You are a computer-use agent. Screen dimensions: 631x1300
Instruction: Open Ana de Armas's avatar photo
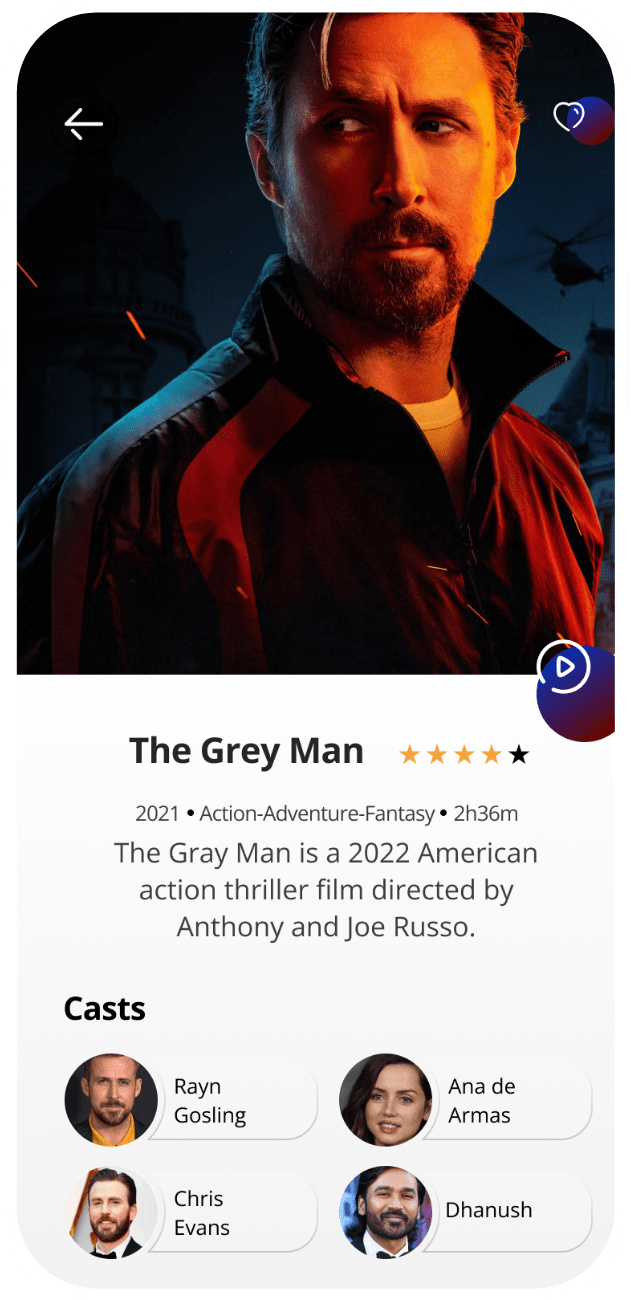tap(386, 1100)
